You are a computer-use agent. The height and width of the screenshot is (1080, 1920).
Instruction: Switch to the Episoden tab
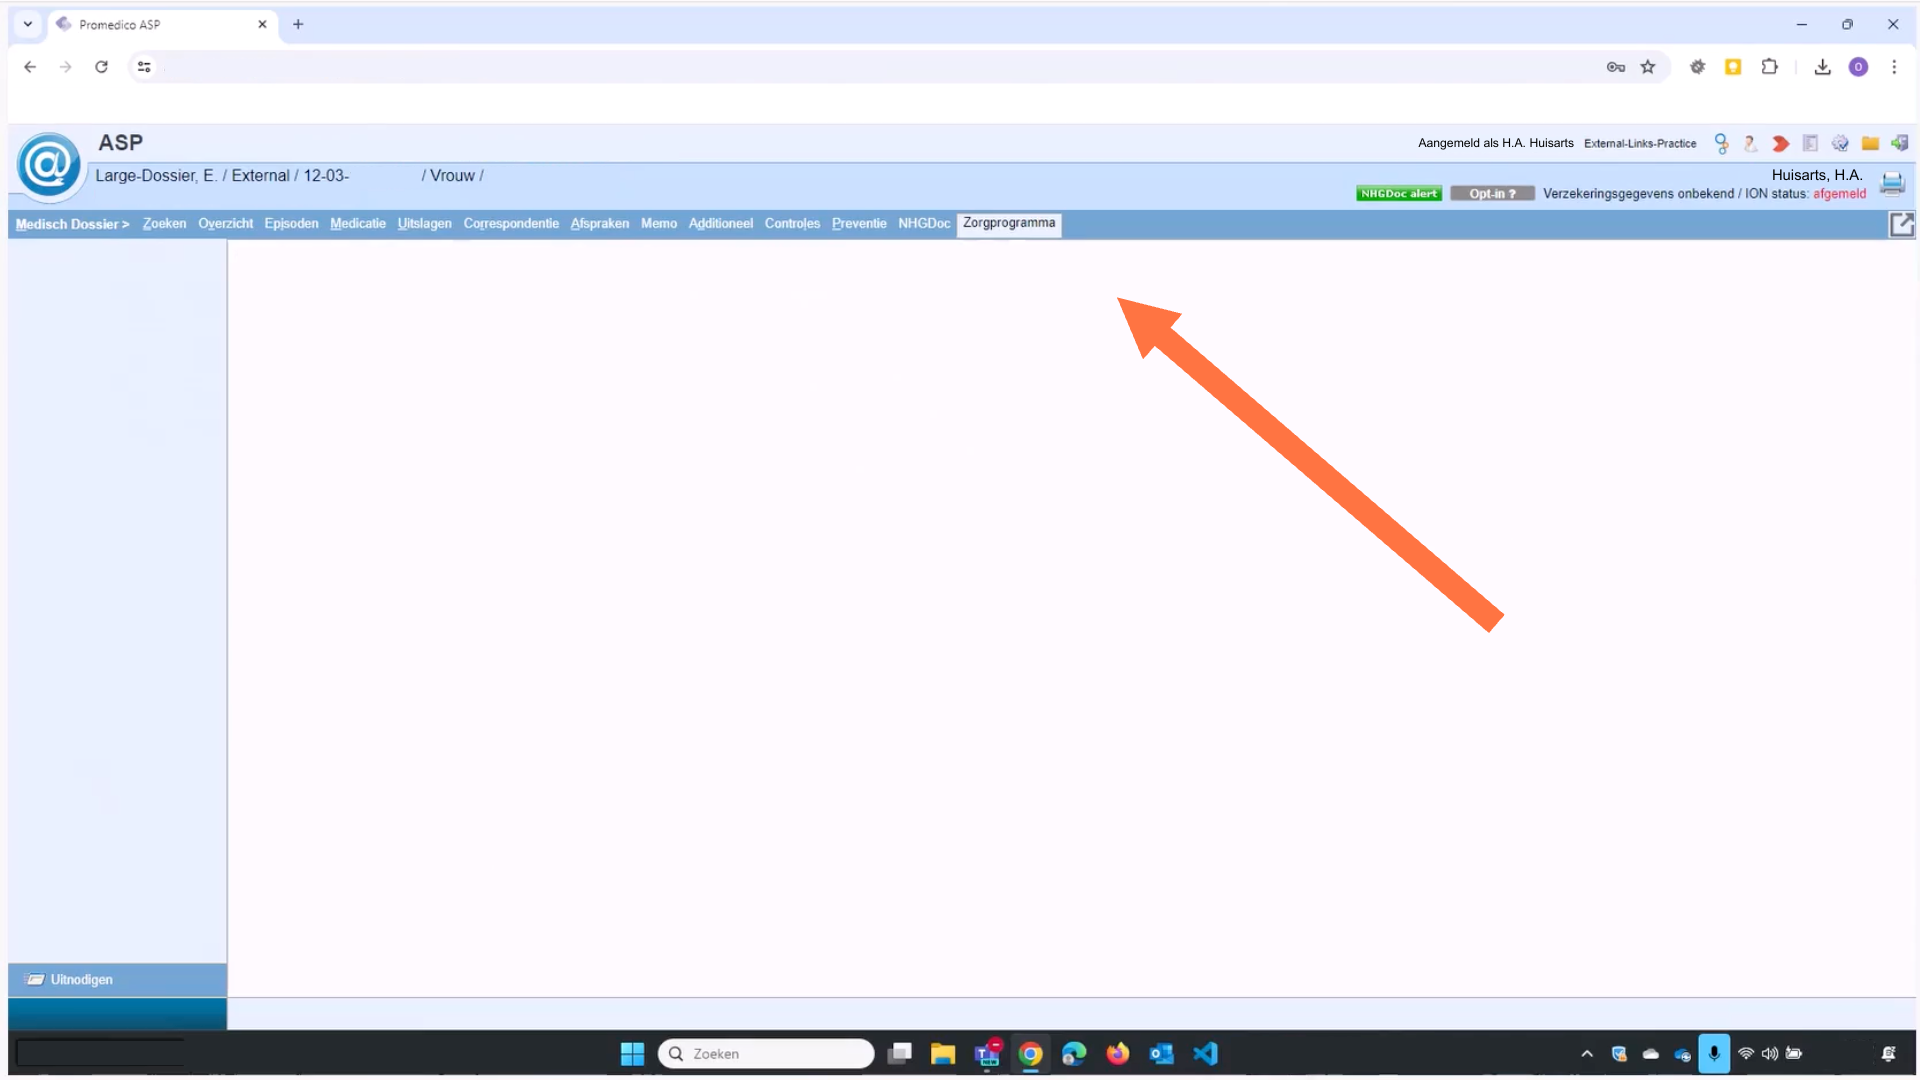[291, 224]
